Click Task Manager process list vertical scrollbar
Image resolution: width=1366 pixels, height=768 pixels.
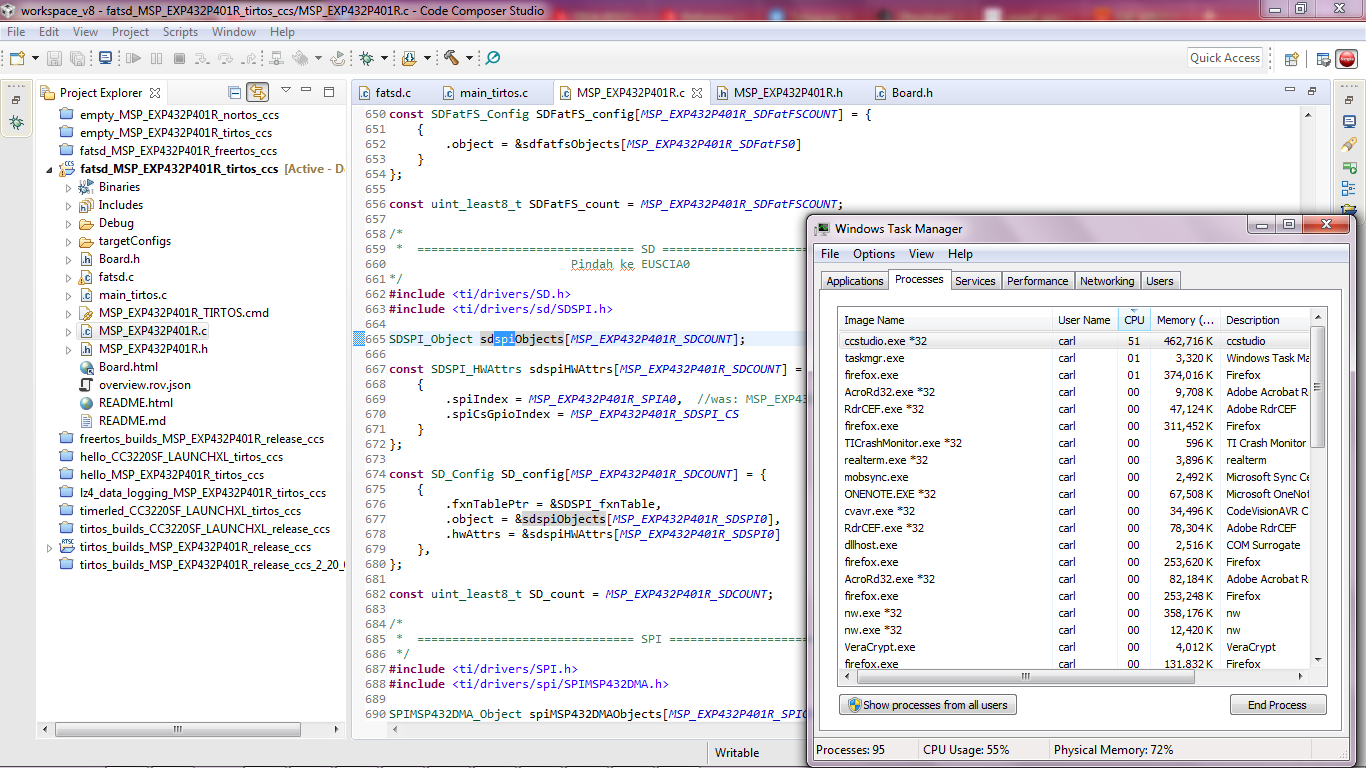pos(1318,385)
